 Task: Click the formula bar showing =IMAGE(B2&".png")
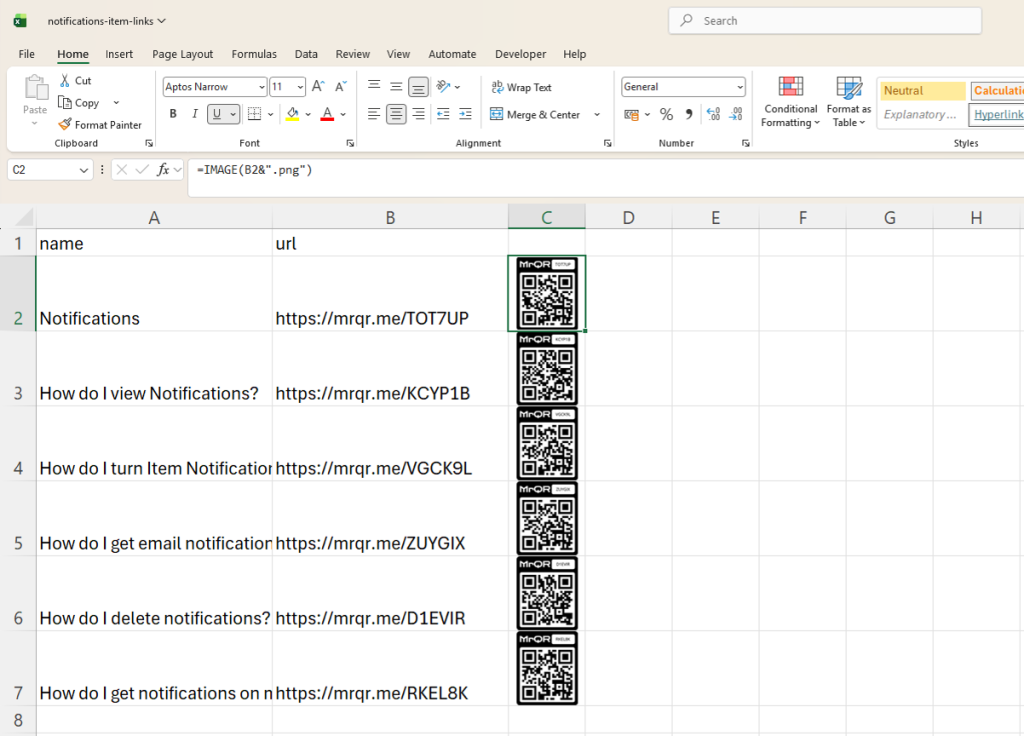(605, 177)
